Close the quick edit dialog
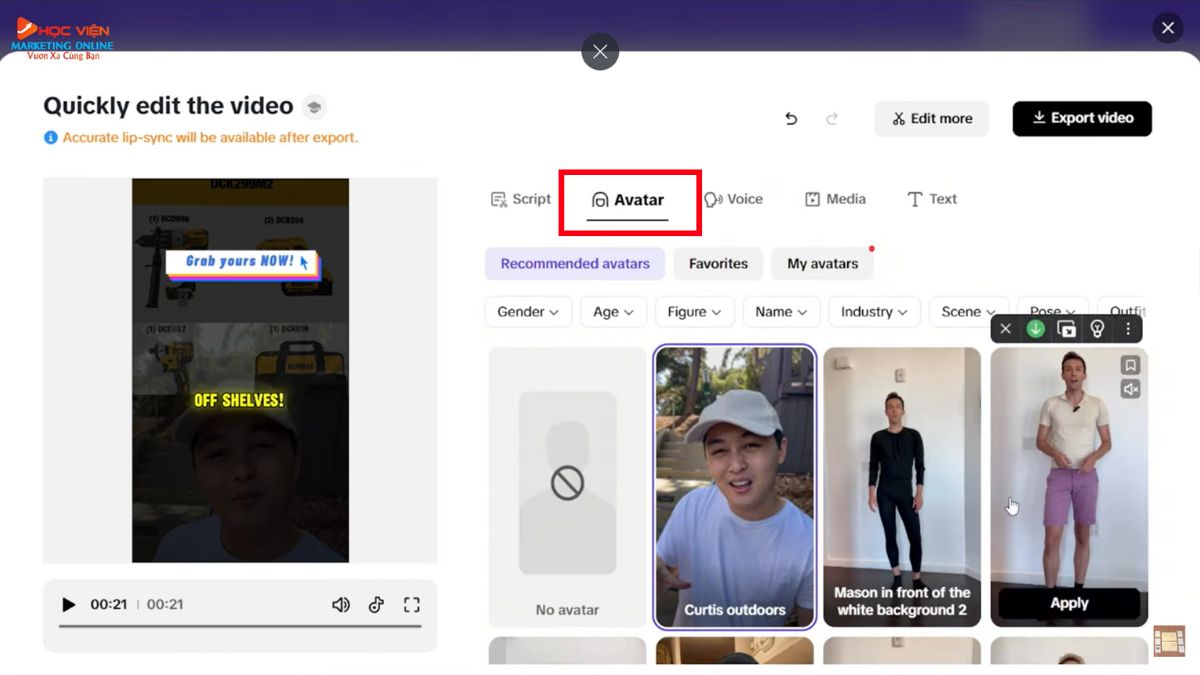 pyautogui.click(x=600, y=52)
